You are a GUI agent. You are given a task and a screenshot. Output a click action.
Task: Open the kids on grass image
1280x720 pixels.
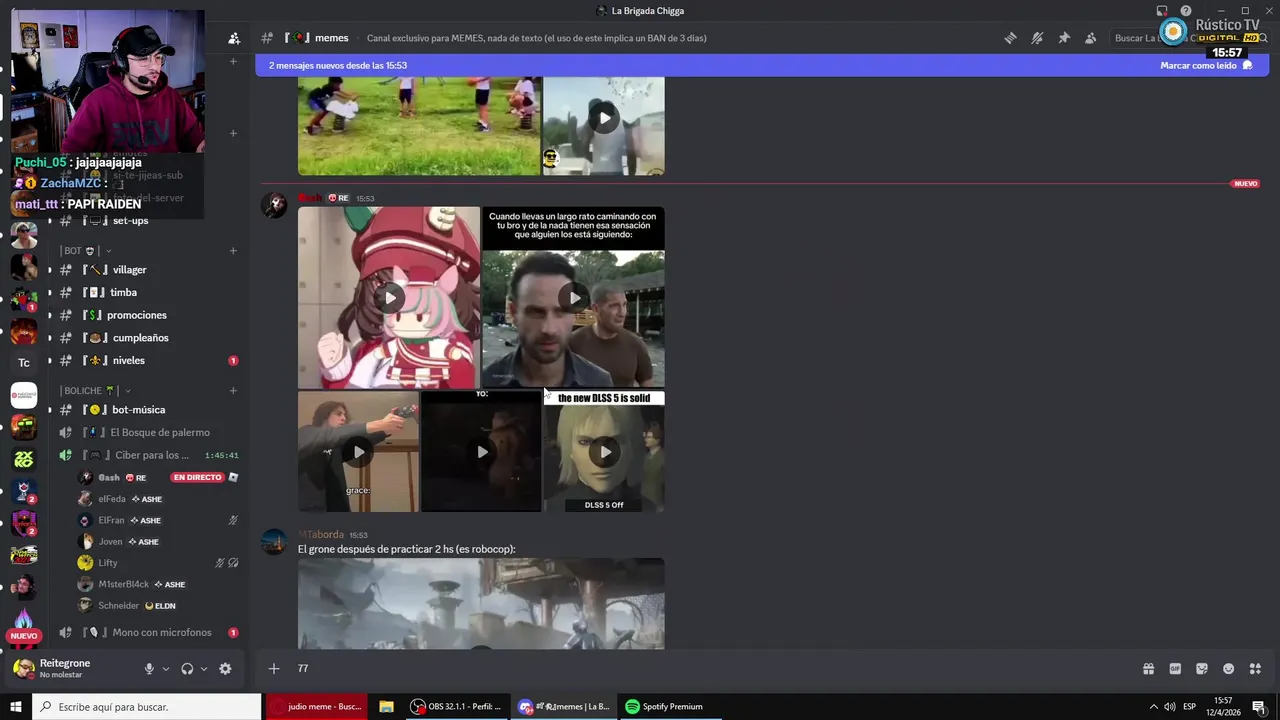(x=419, y=126)
